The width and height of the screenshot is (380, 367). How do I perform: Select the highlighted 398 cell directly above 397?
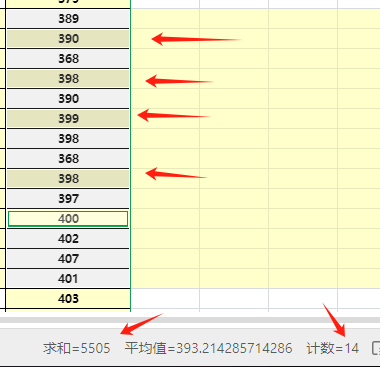[x=68, y=179]
